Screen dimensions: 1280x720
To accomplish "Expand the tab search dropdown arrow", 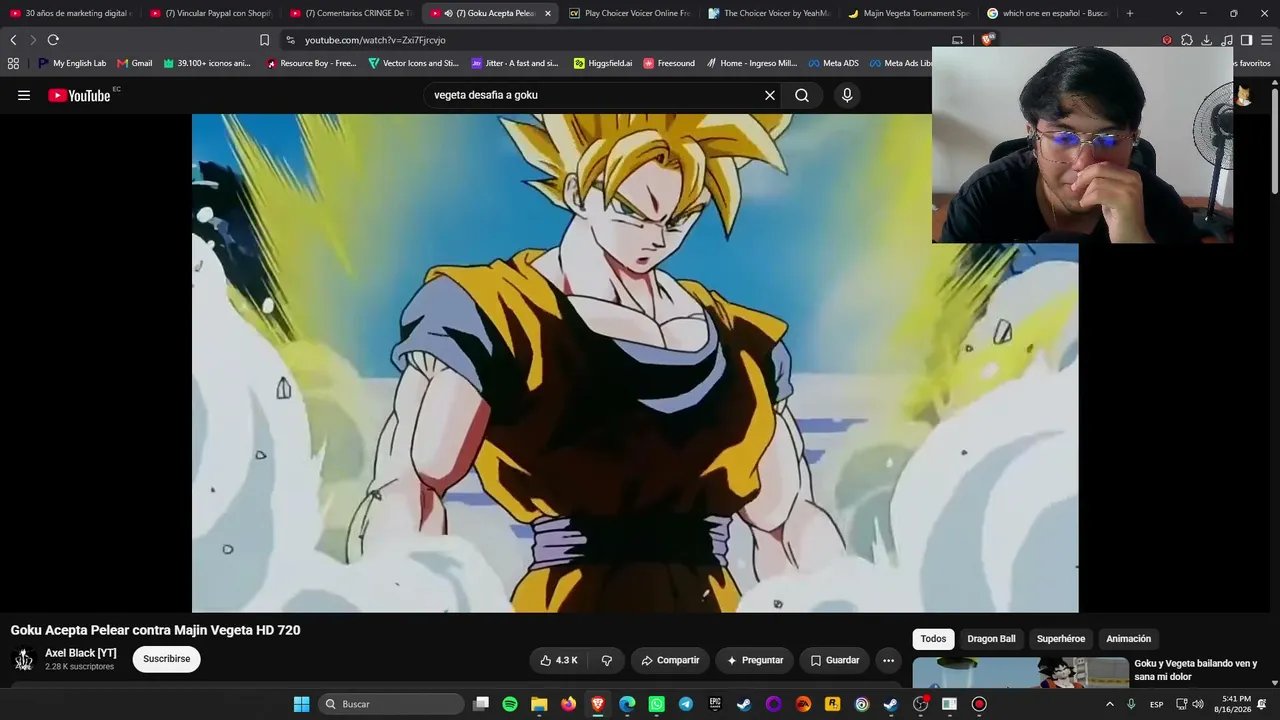I will pyautogui.click(x=1179, y=13).
